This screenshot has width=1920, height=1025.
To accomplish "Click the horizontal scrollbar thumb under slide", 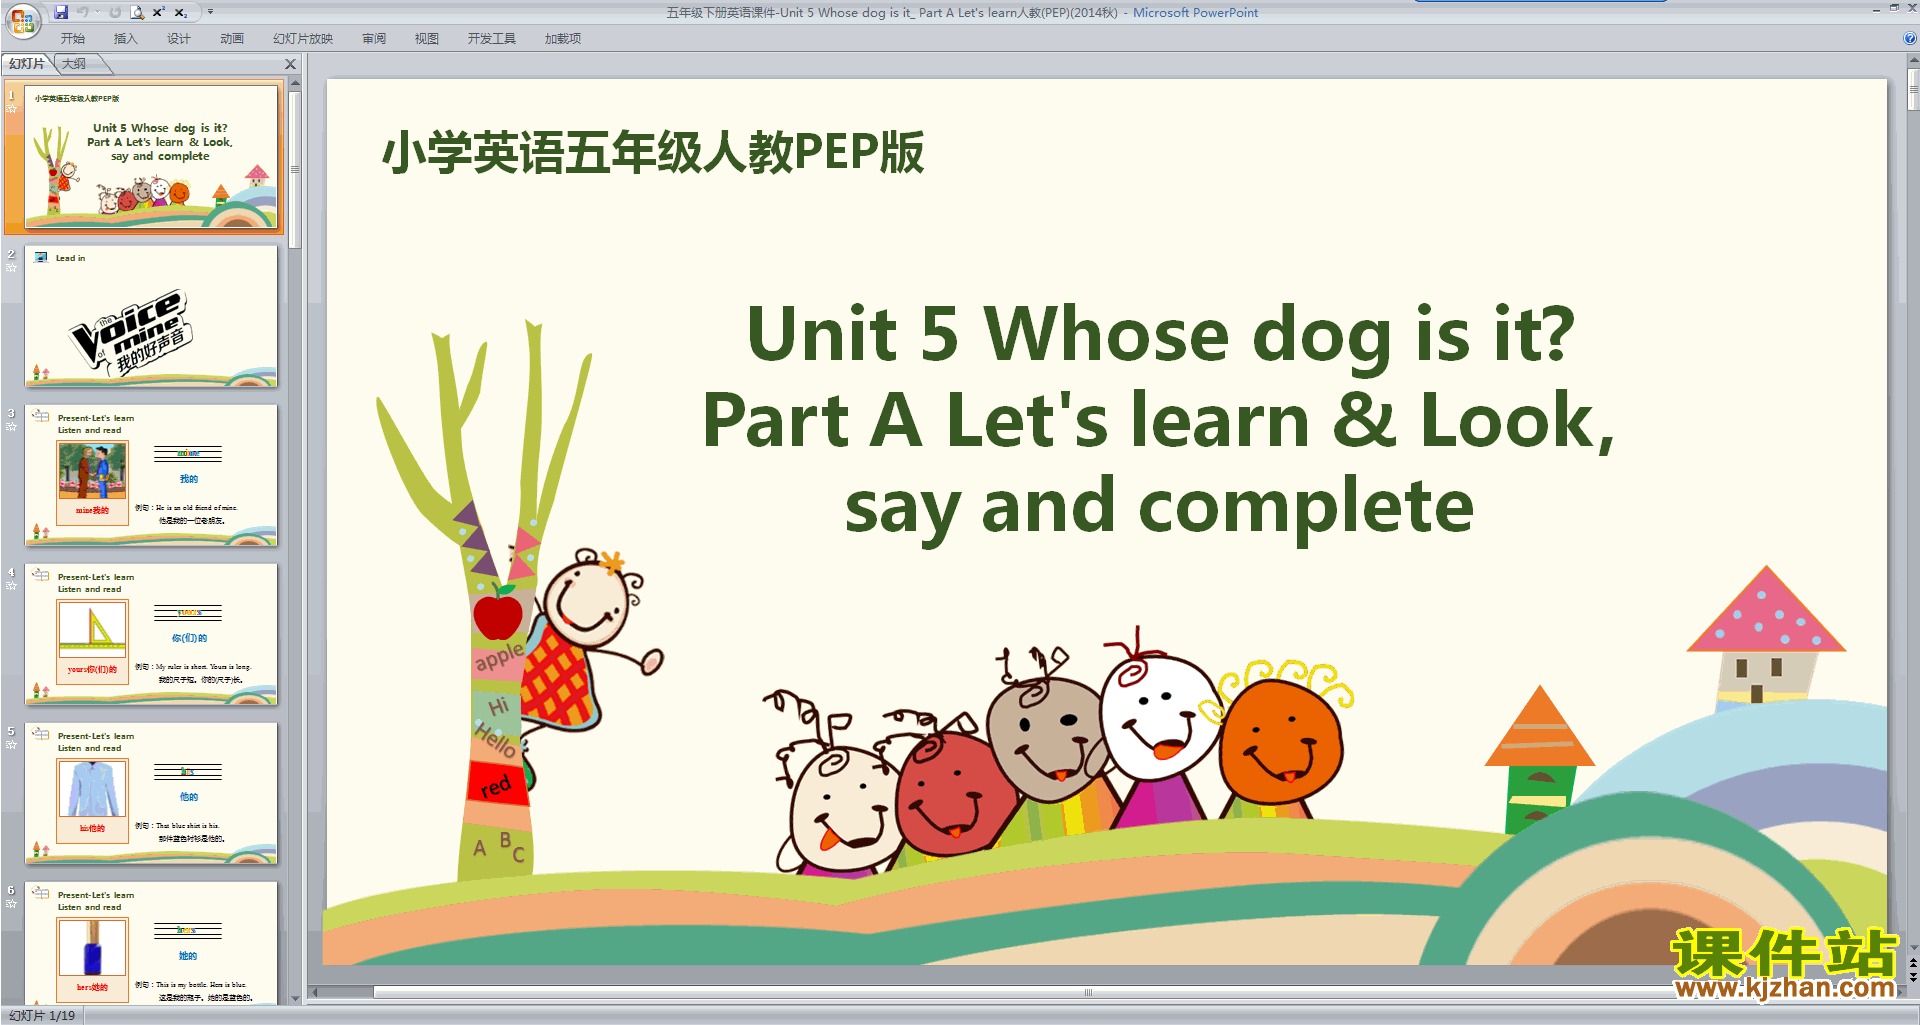I will click(1088, 993).
